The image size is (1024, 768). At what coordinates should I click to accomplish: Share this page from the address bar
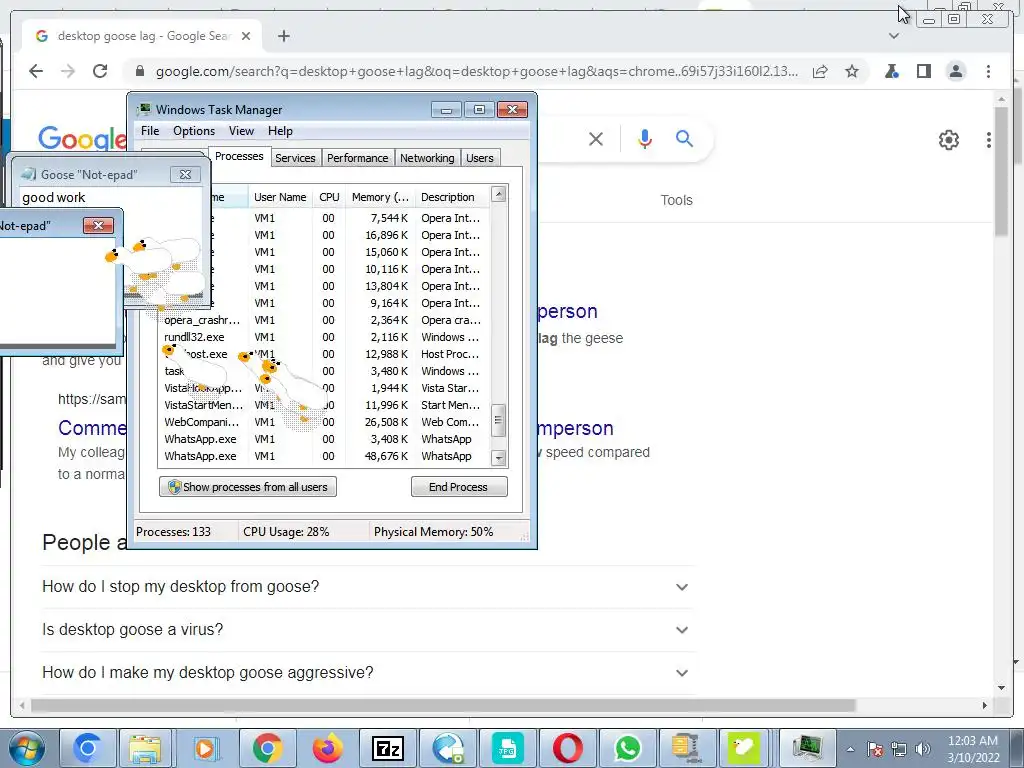coord(820,71)
